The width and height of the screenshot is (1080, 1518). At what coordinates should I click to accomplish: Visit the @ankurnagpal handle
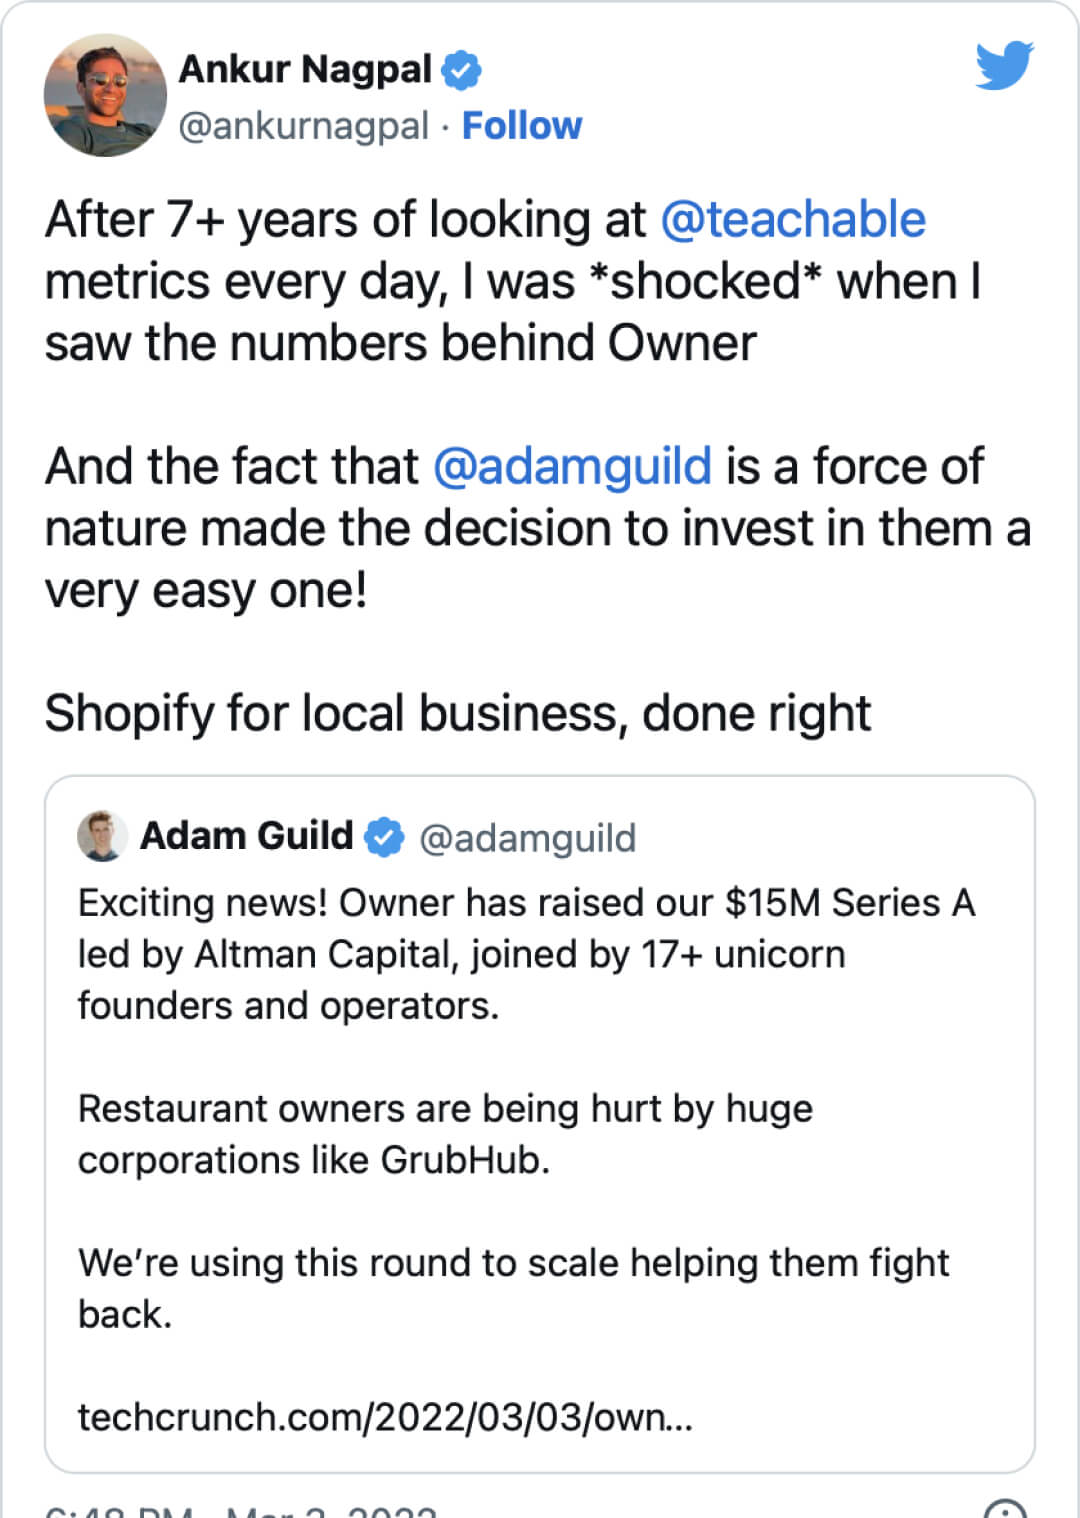click(303, 127)
